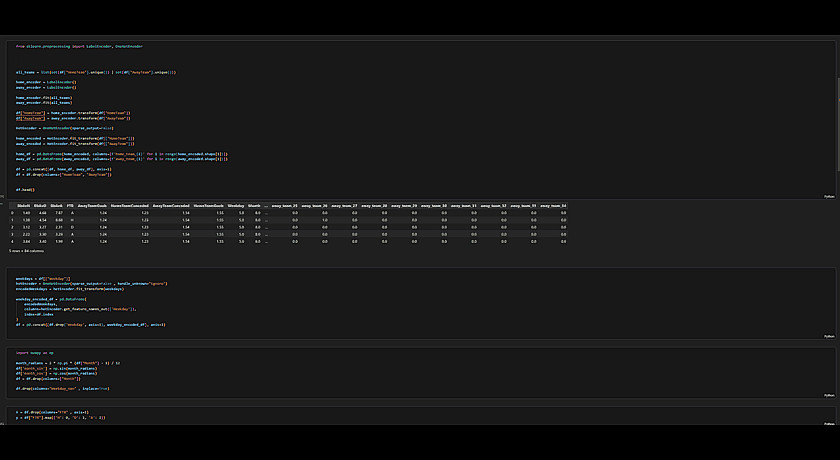Click the B365H column header
The width and height of the screenshot is (840, 460).
click(x=26, y=205)
